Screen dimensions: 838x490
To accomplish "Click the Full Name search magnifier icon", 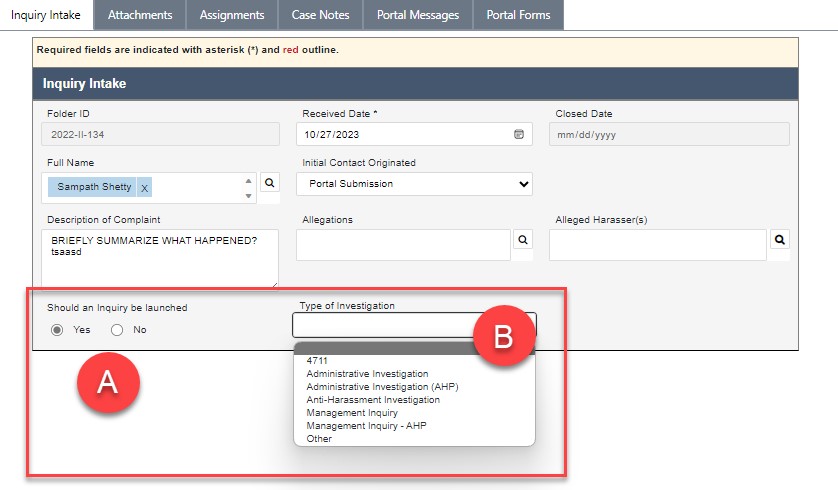I will [269, 183].
